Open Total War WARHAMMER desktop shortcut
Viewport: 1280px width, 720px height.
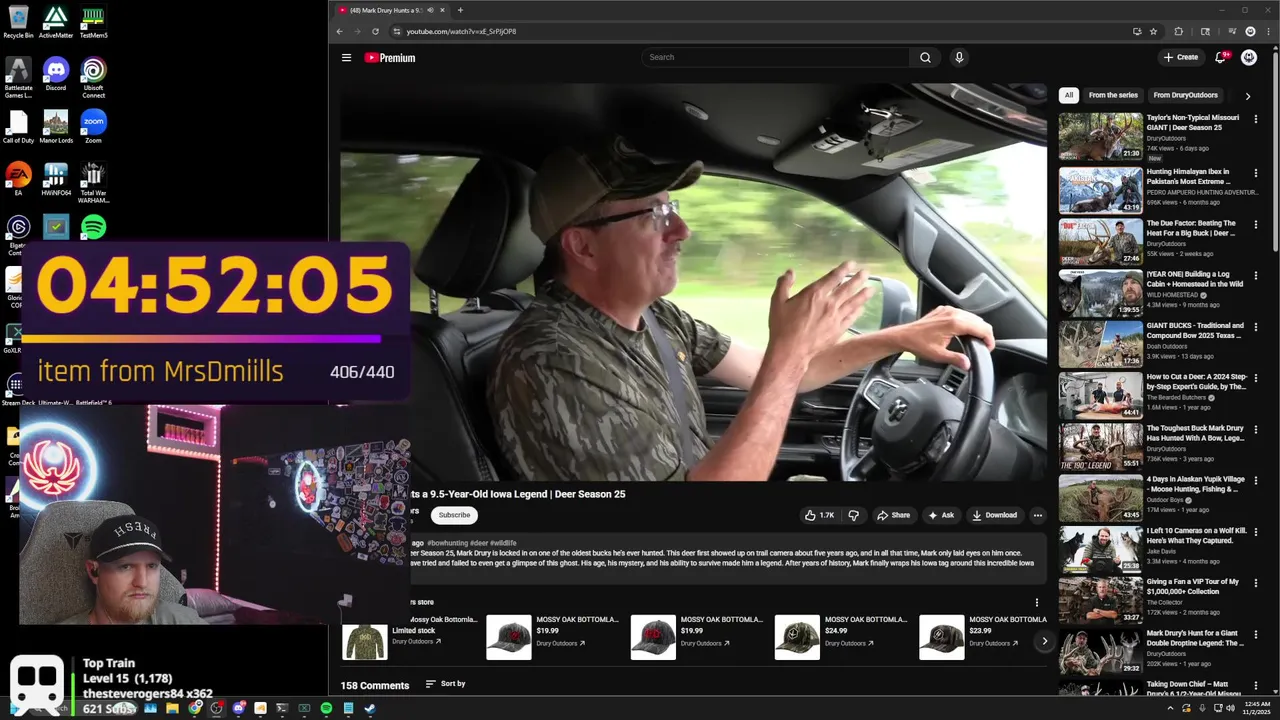pos(93,183)
